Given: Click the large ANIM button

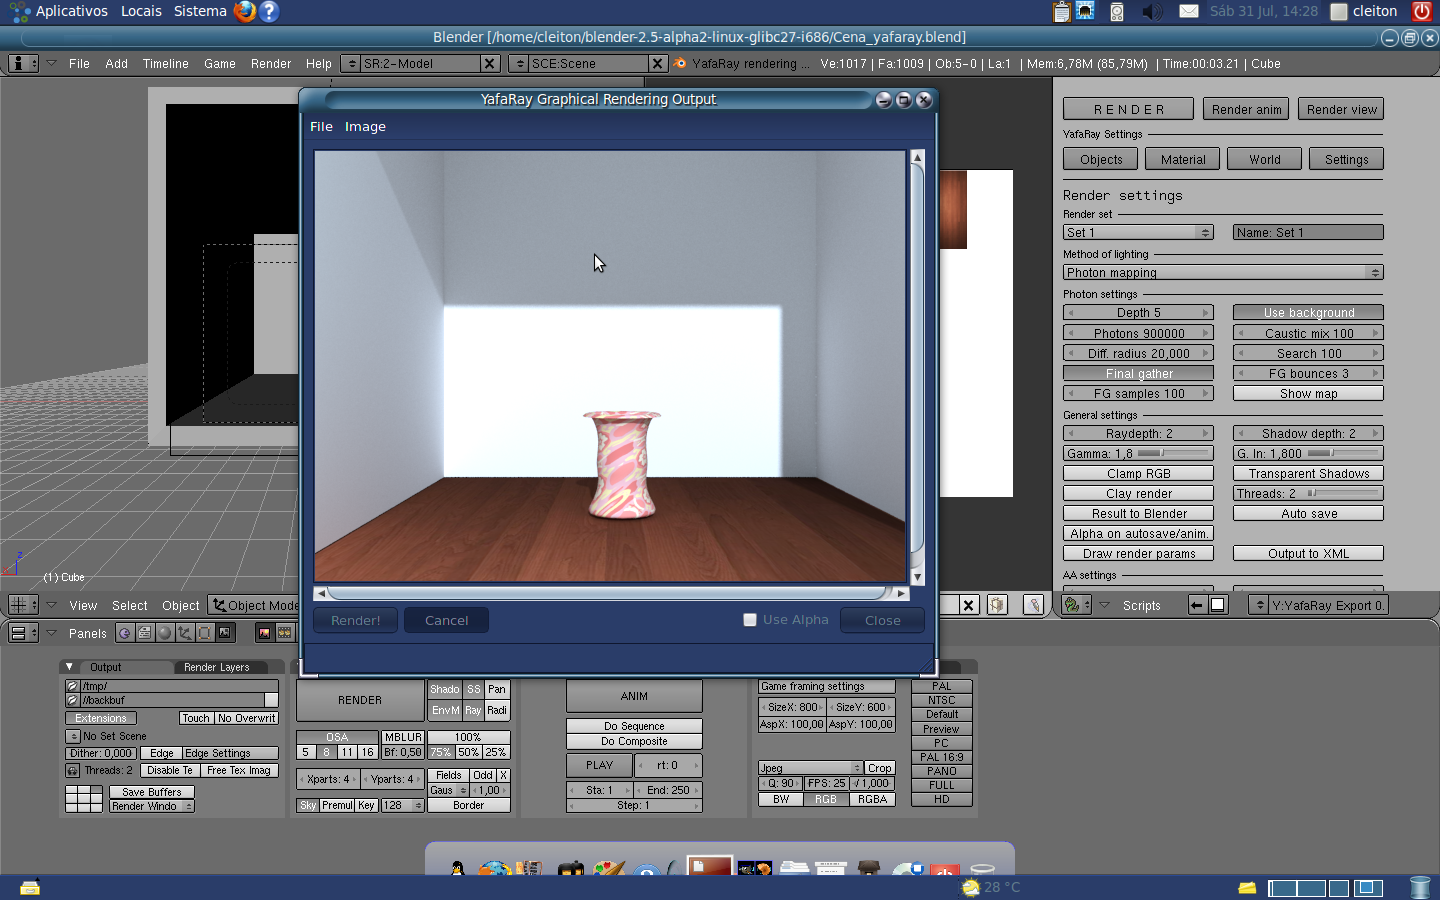Looking at the screenshot, I should (x=634, y=696).
